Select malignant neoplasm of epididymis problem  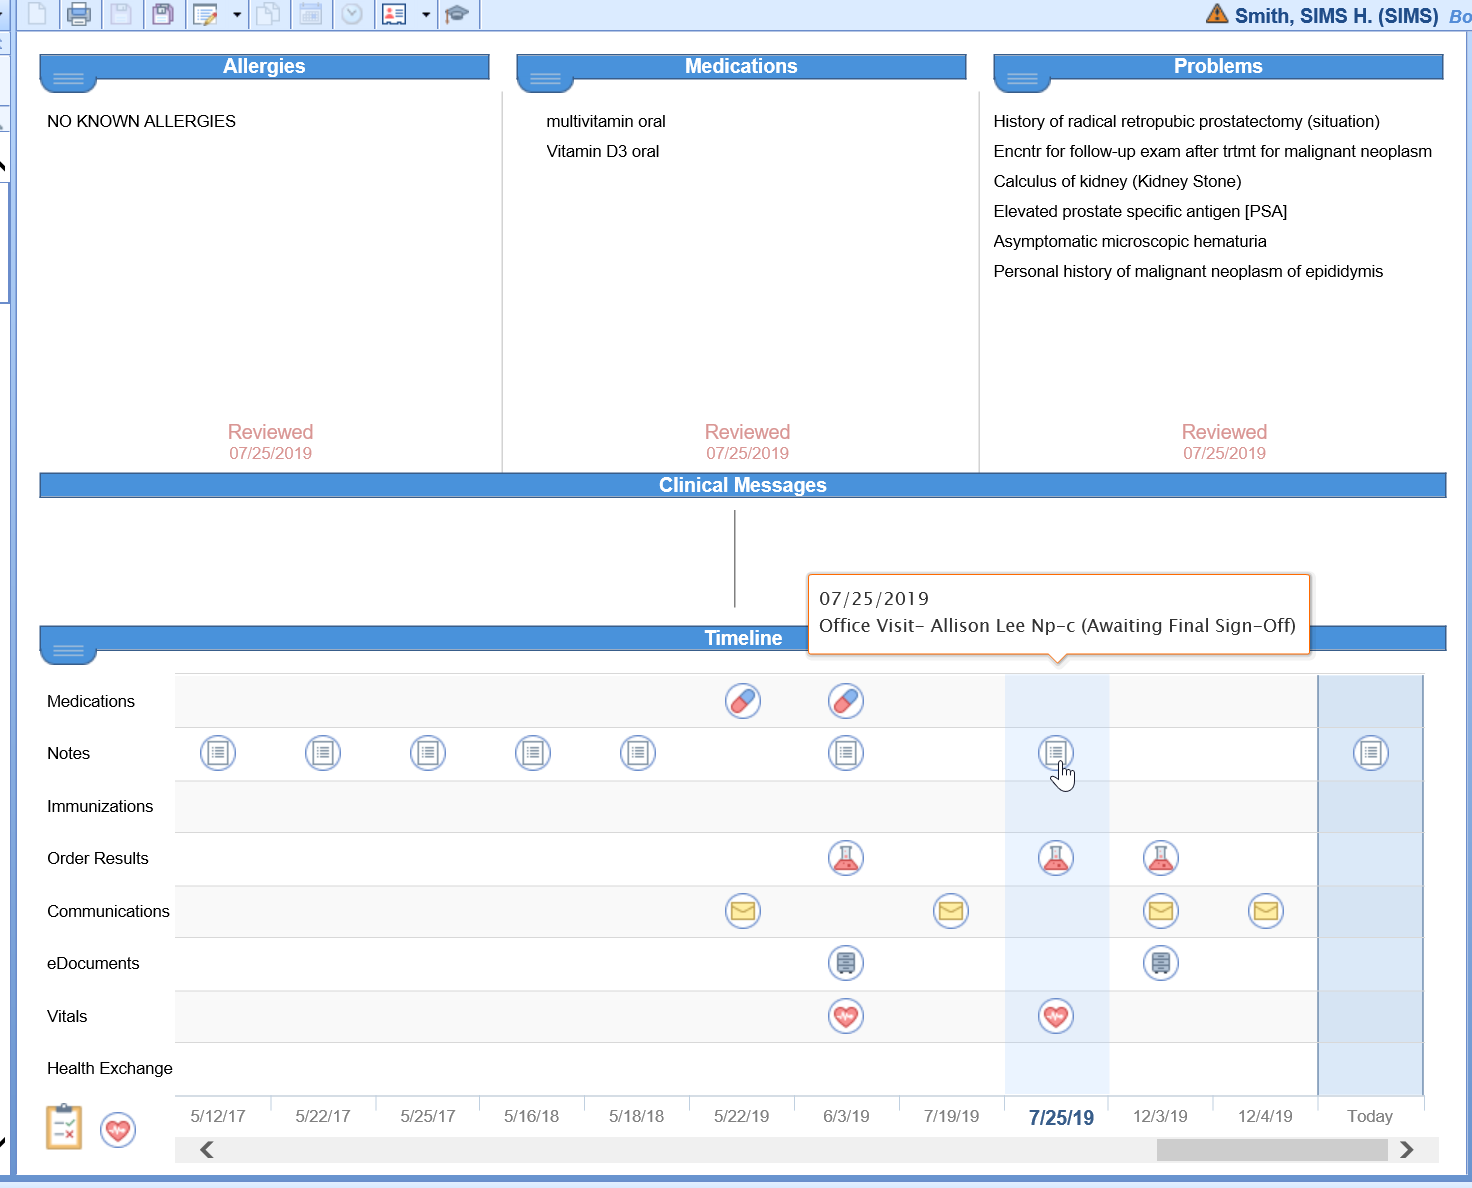pos(1188,271)
